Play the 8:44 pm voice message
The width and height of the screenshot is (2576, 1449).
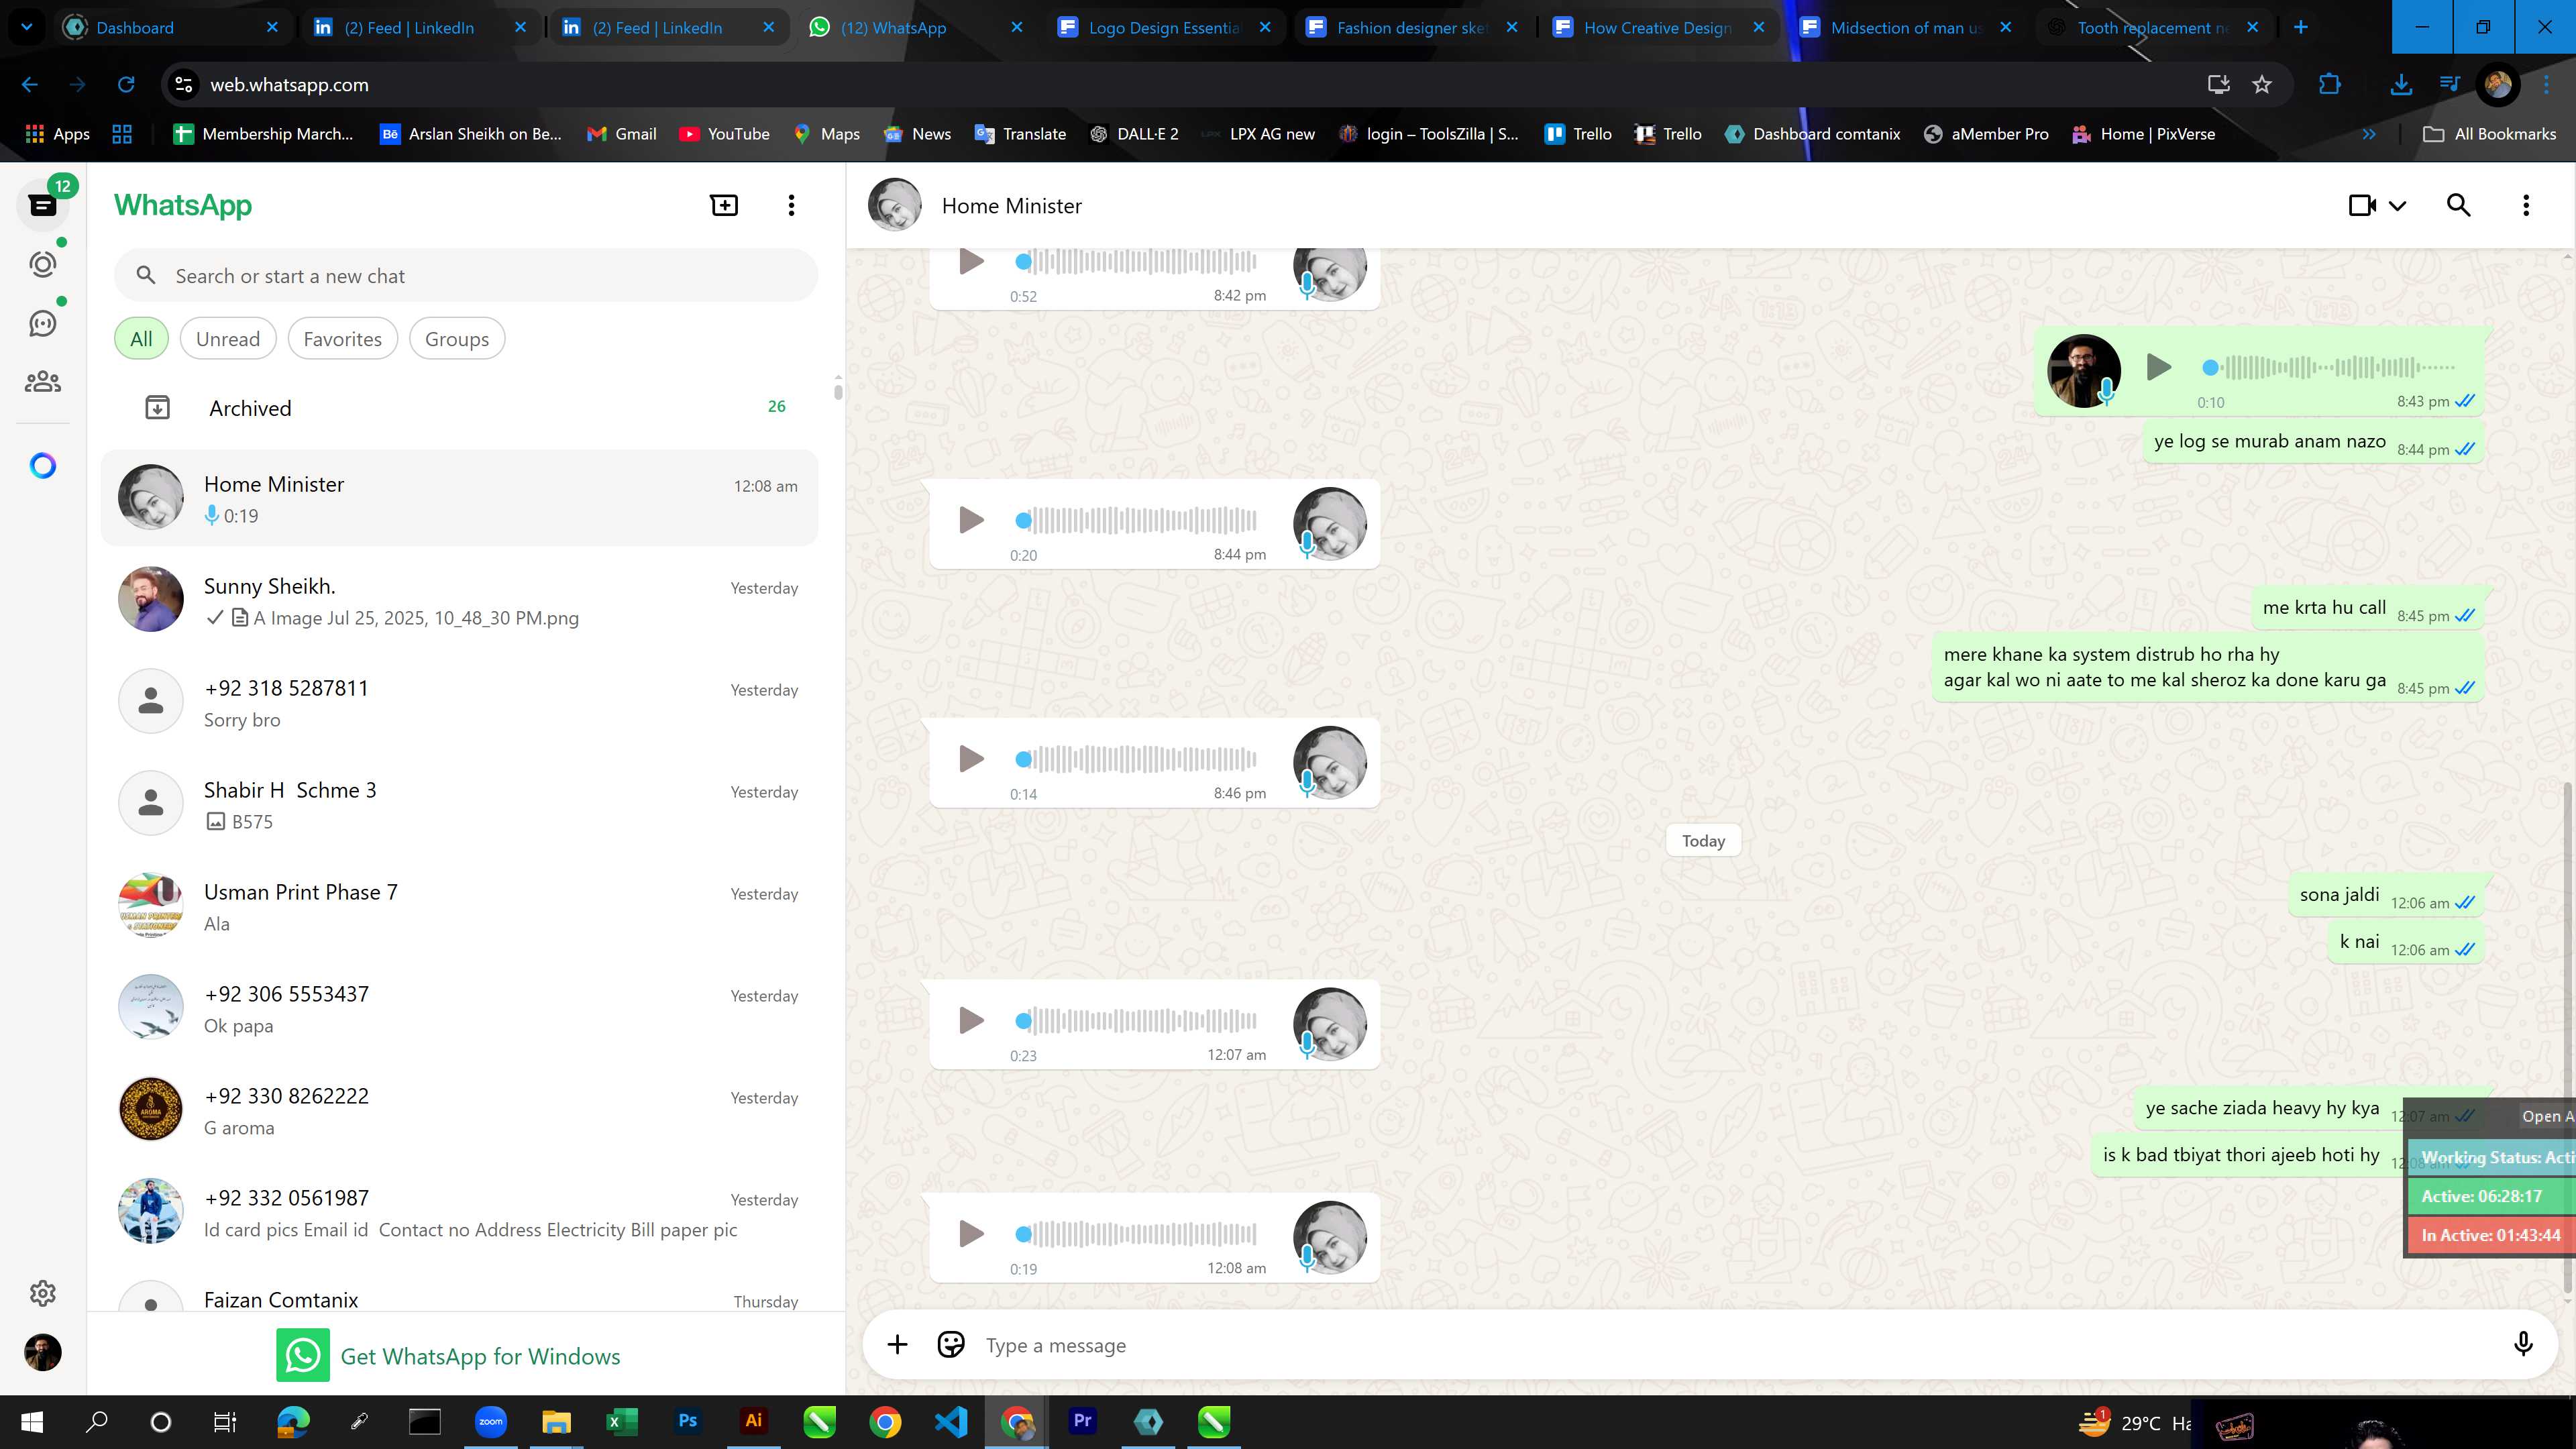971,520
